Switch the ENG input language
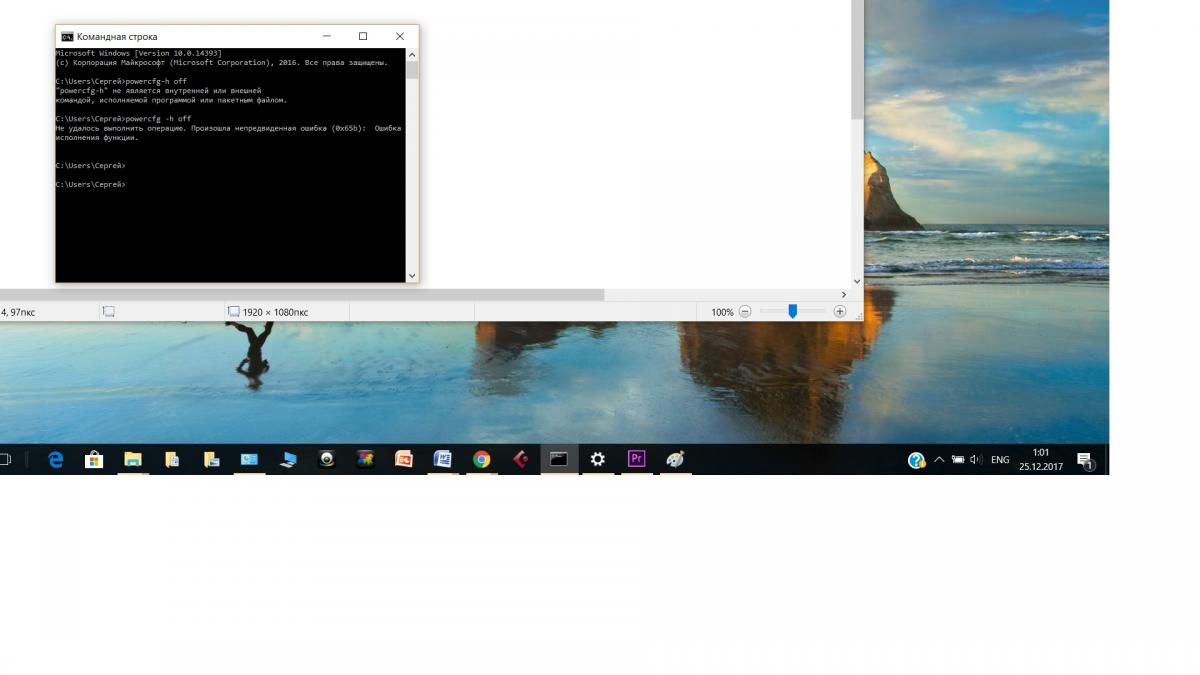 tap(1000, 460)
